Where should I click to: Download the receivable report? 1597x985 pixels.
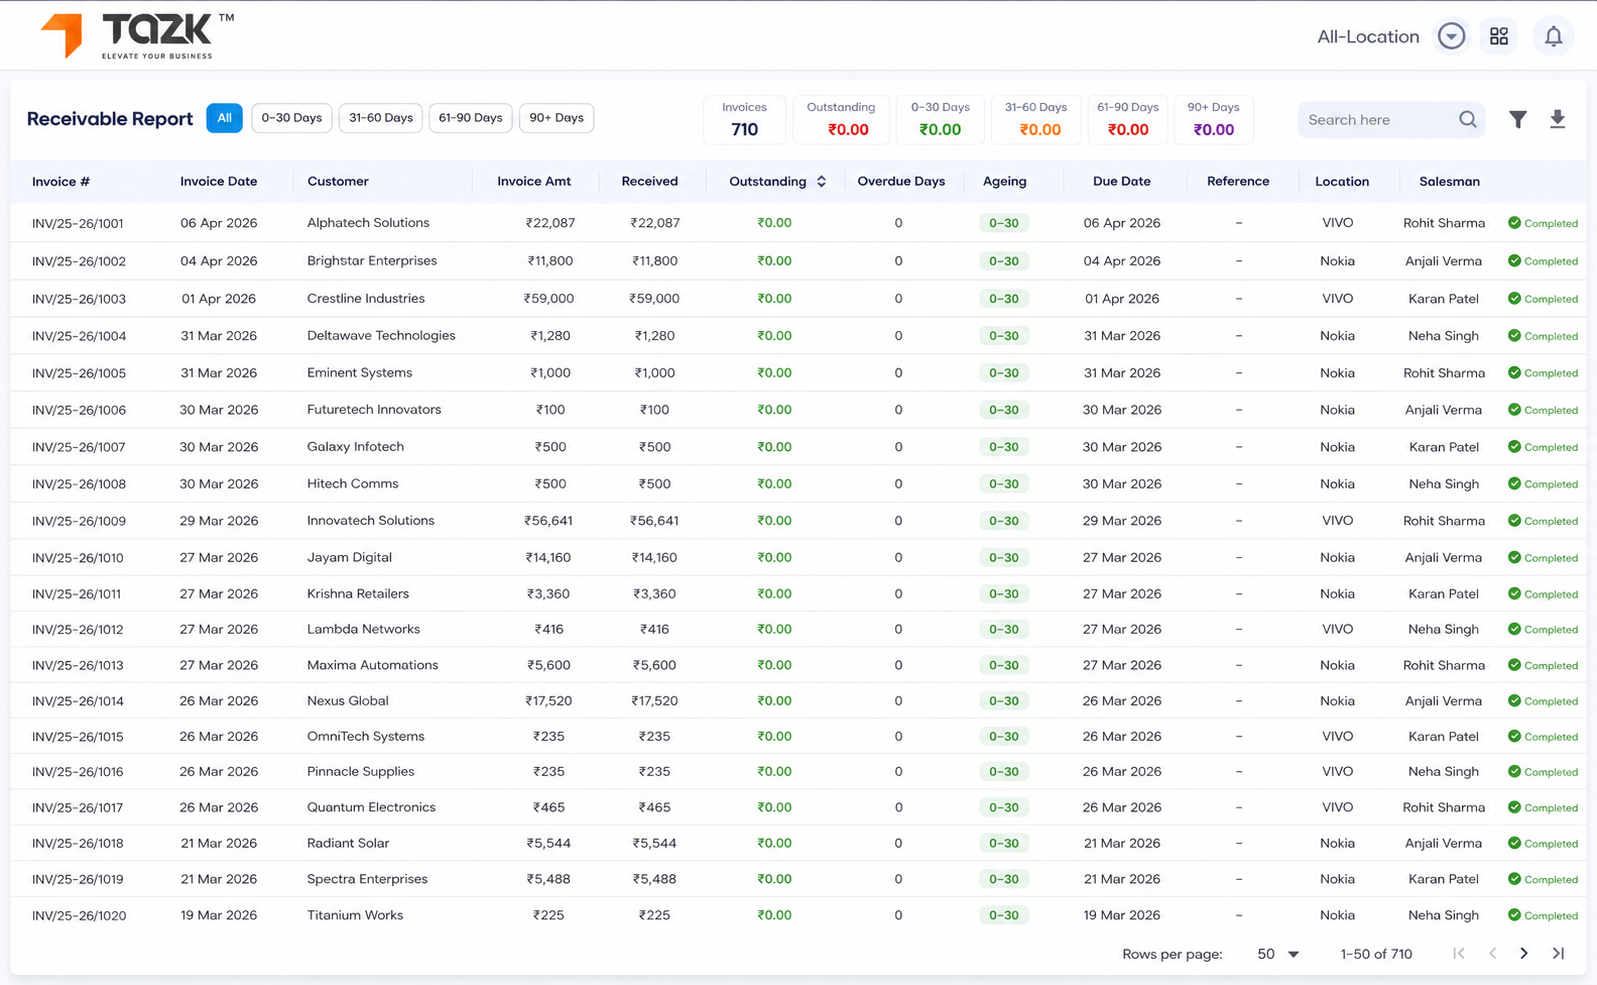point(1557,119)
